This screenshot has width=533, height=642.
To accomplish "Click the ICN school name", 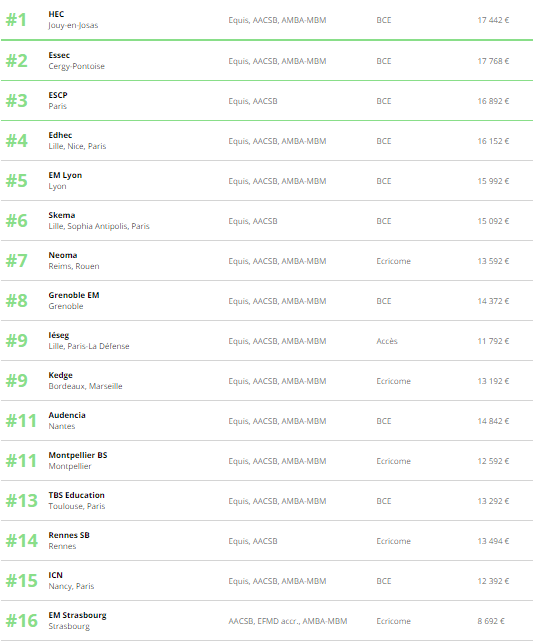I will 55,575.
